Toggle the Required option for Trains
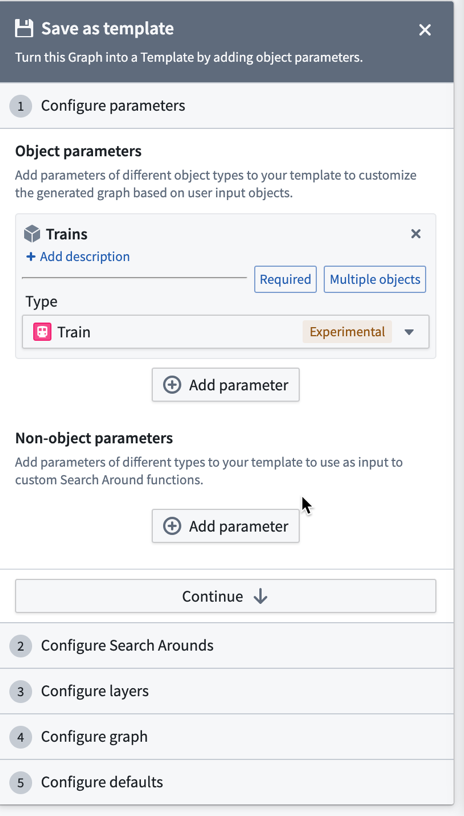The image size is (464, 816). click(285, 279)
